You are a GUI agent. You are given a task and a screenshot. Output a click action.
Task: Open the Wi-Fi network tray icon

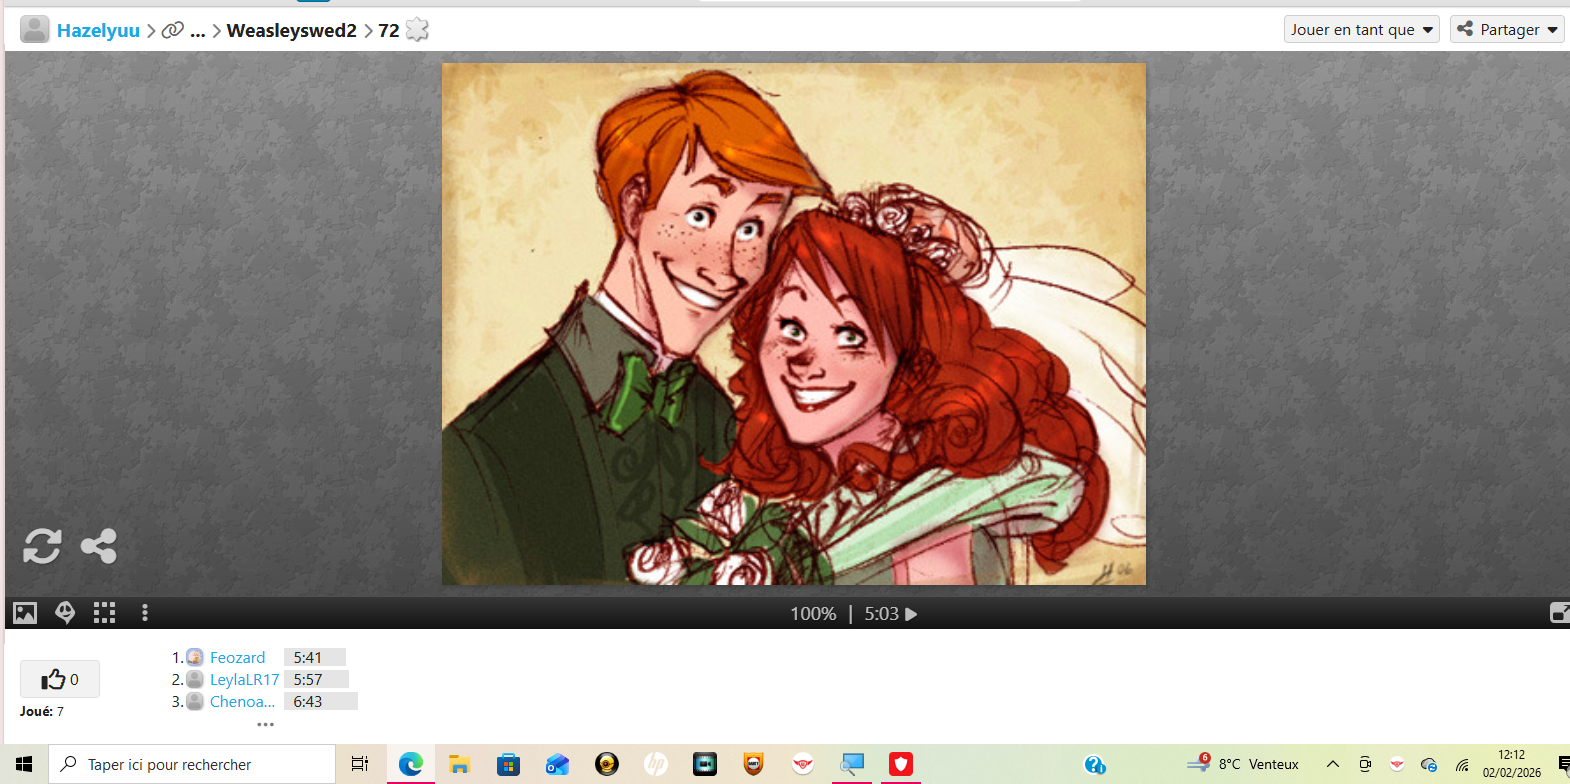[1462, 765]
